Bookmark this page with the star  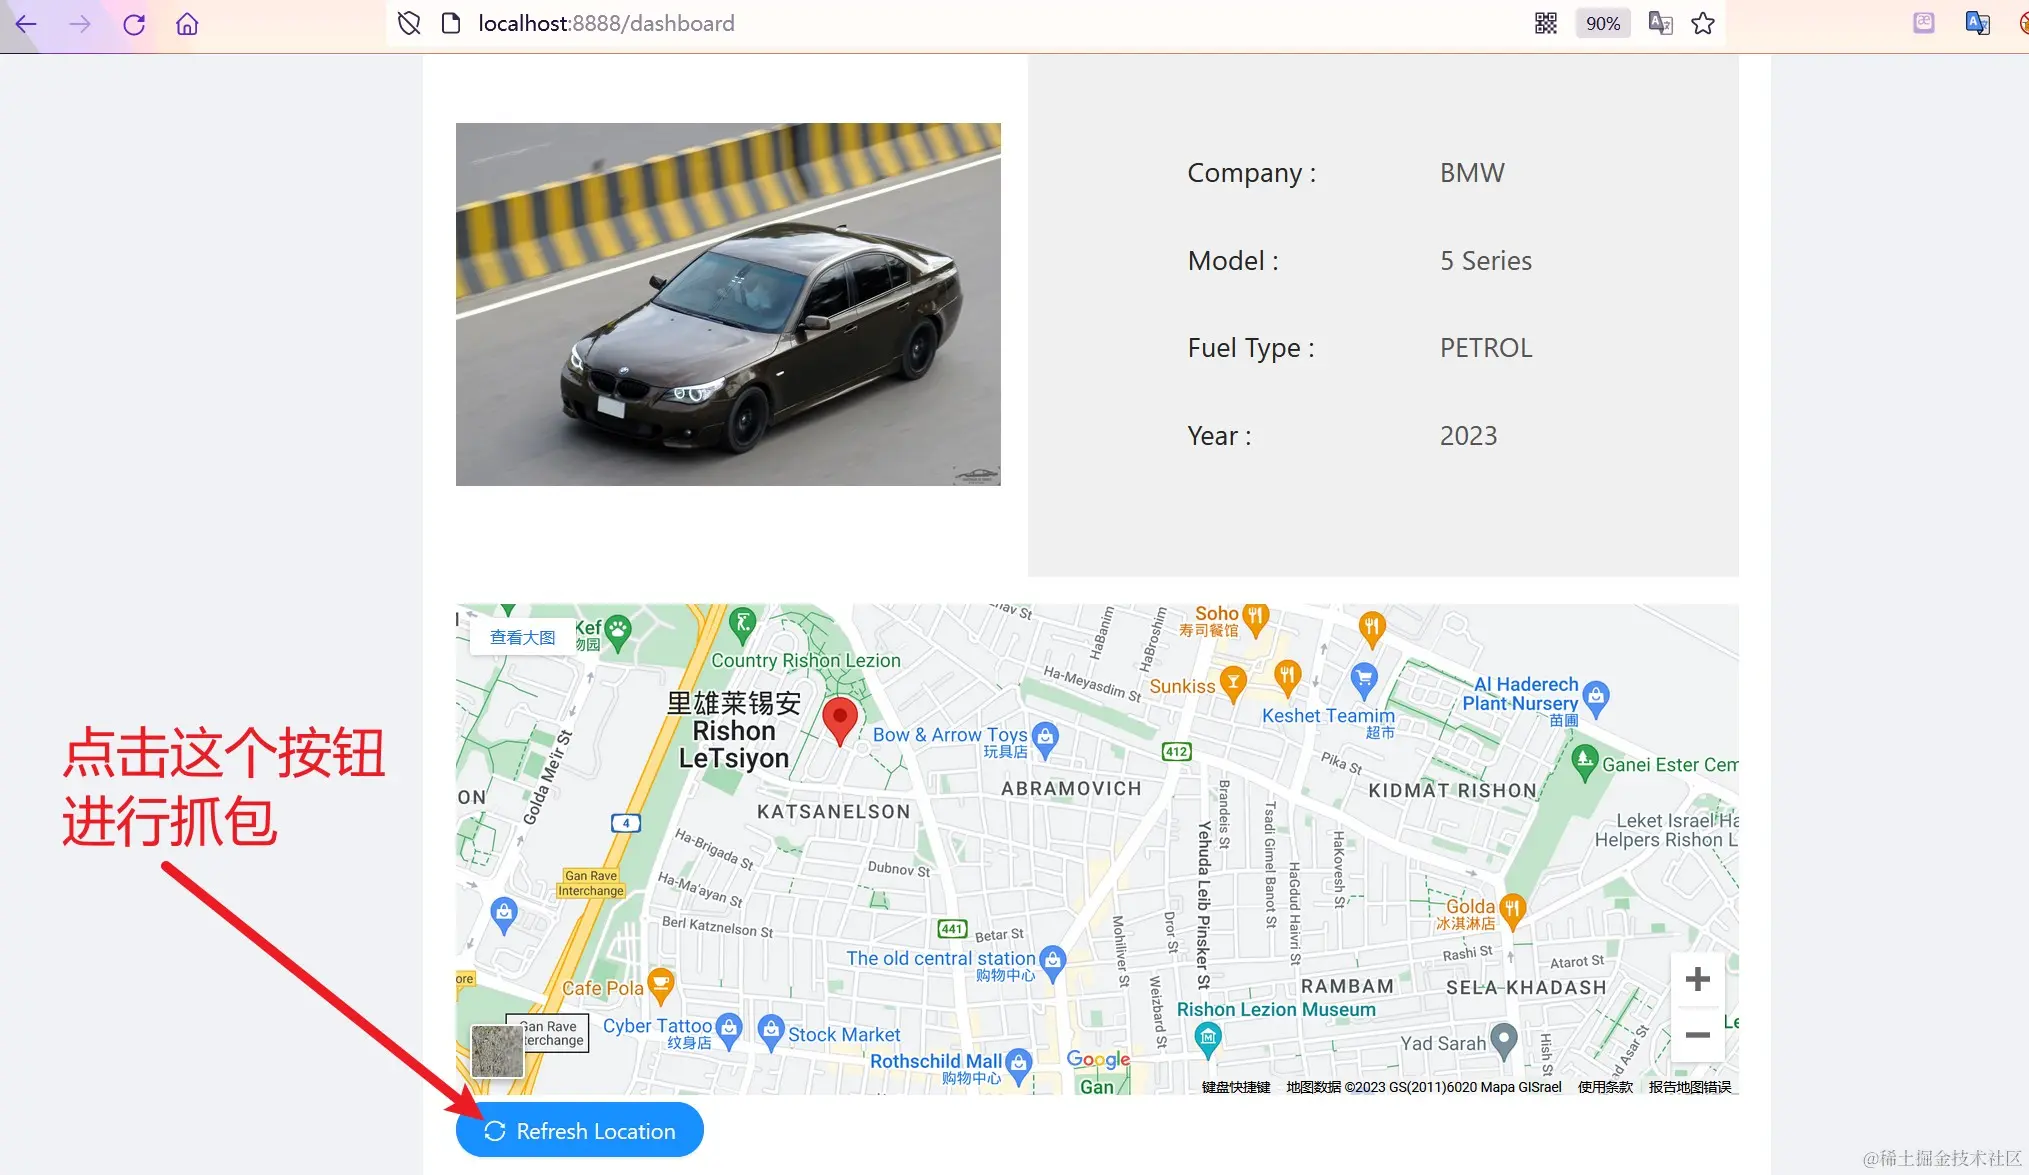[1703, 24]
